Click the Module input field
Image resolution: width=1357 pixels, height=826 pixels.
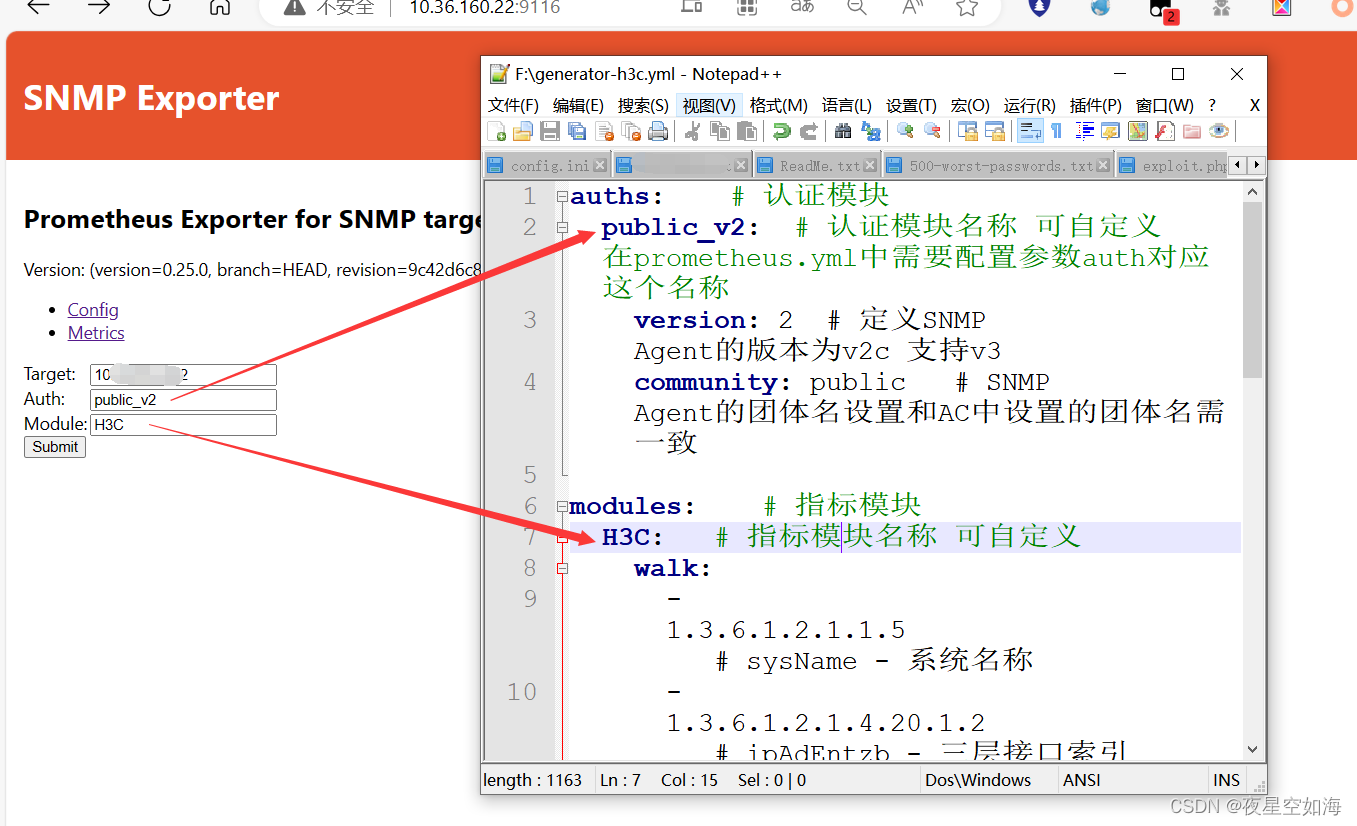183,425
